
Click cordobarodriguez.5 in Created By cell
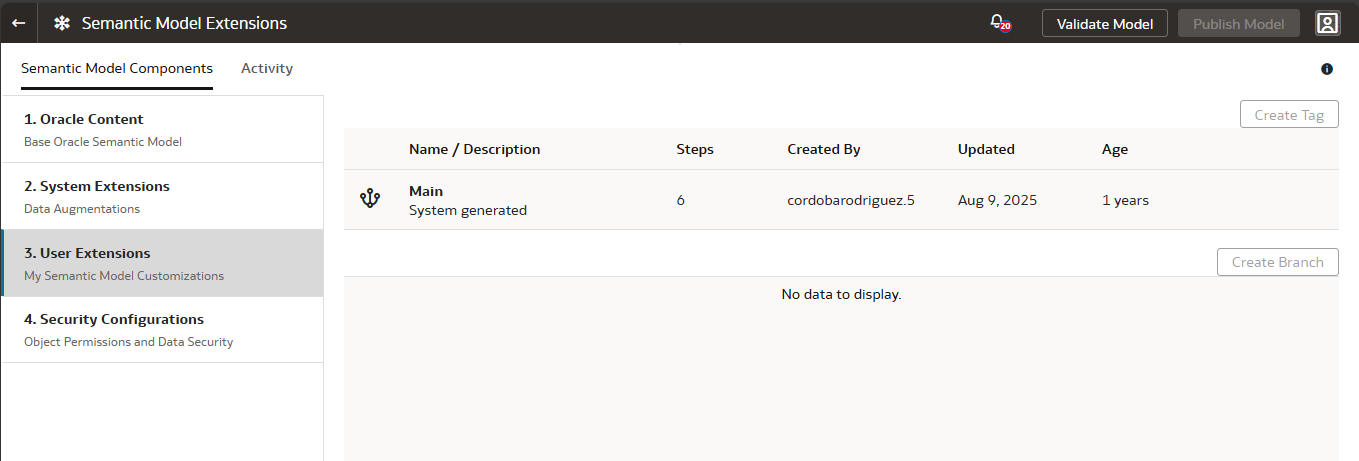[x=851, y=200]
